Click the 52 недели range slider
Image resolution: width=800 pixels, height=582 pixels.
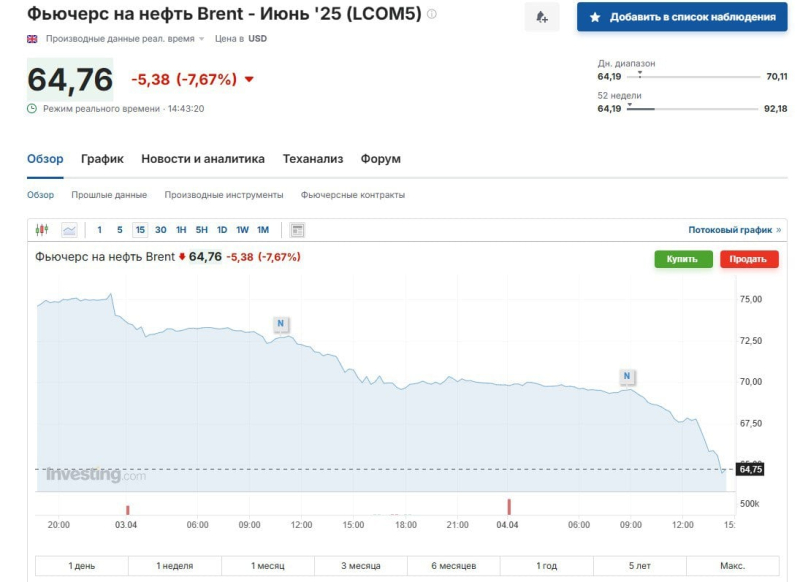click(692, 108)
